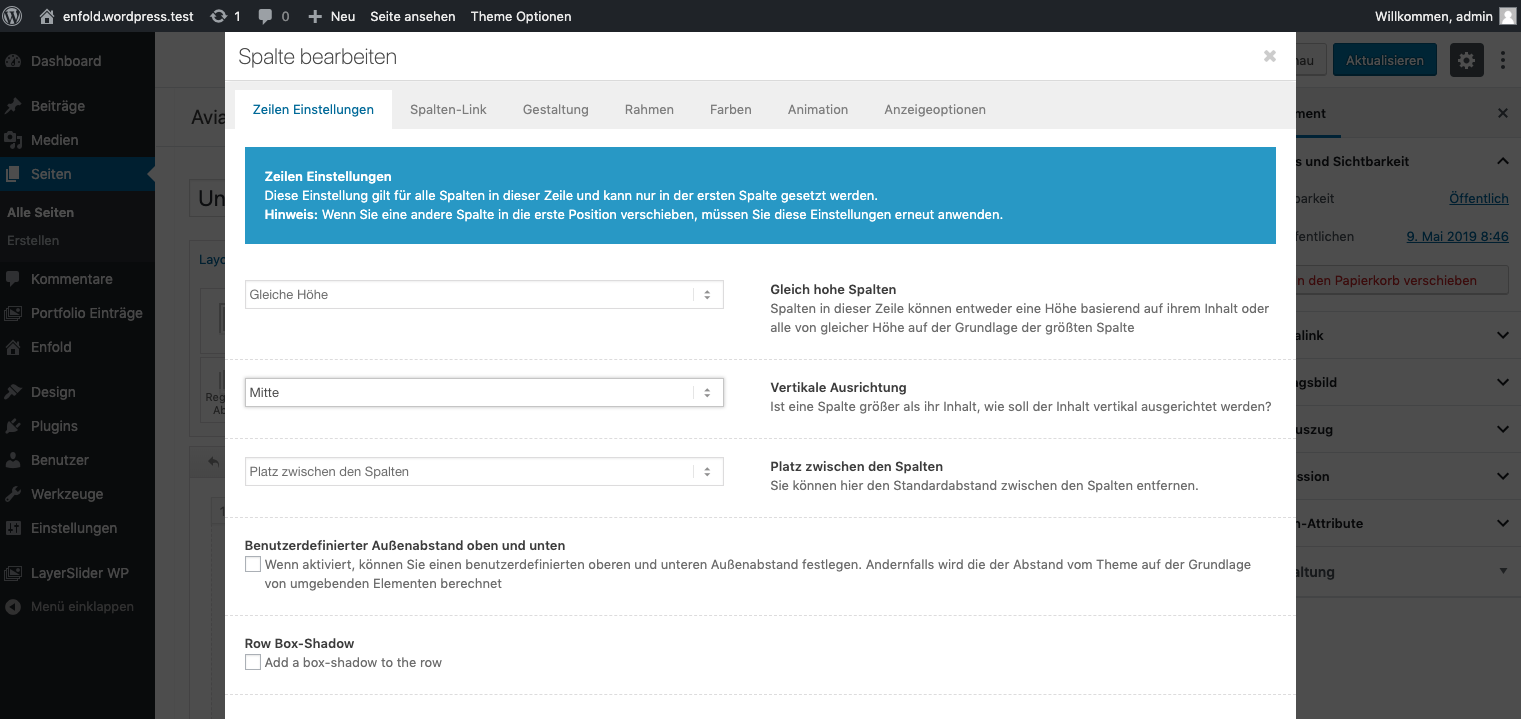This screenshot has height=719, width=1521.
Task: Close the Spalte bearbeiten dialog
Action: [x=1270, y=56]
